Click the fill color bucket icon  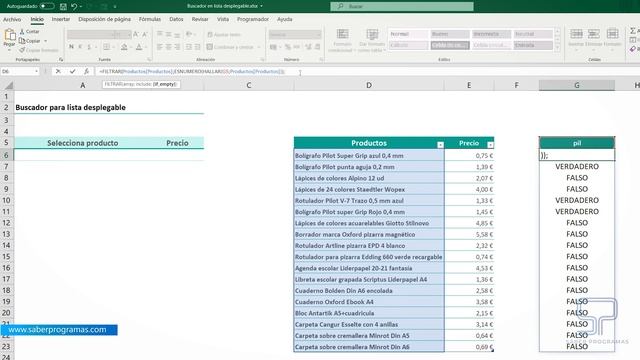click(124, 47)
